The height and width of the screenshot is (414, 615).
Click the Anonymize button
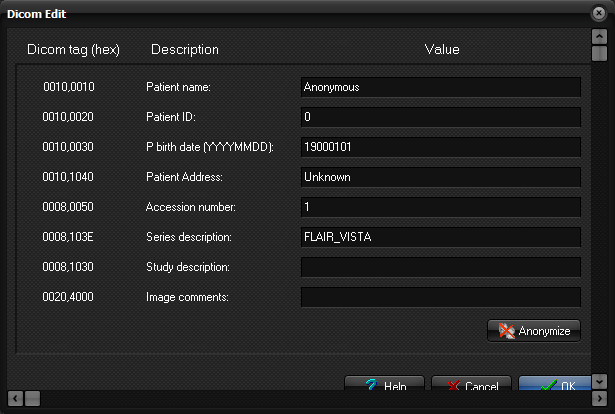click(x=533, y=331)
